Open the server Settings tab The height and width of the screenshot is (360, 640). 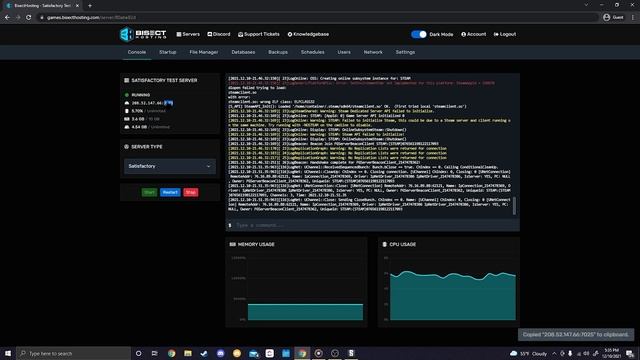point(405,52)
